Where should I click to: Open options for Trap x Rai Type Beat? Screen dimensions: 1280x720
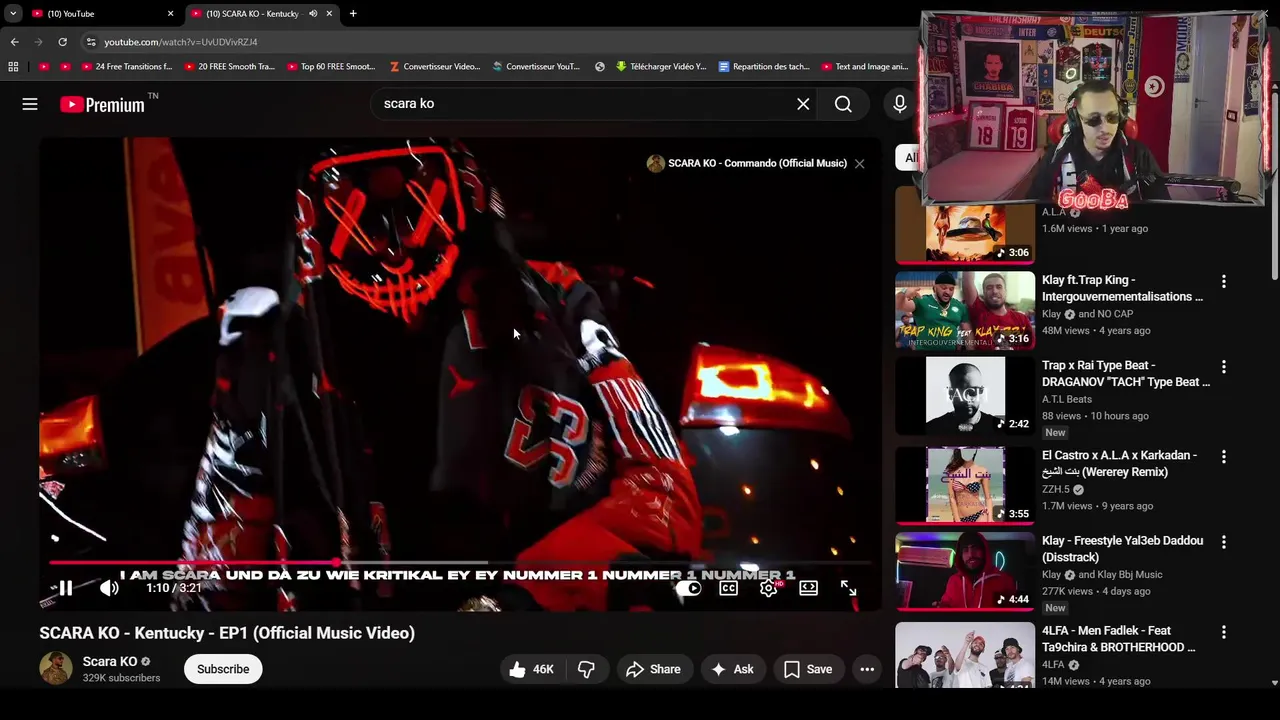pos(1223,367)
